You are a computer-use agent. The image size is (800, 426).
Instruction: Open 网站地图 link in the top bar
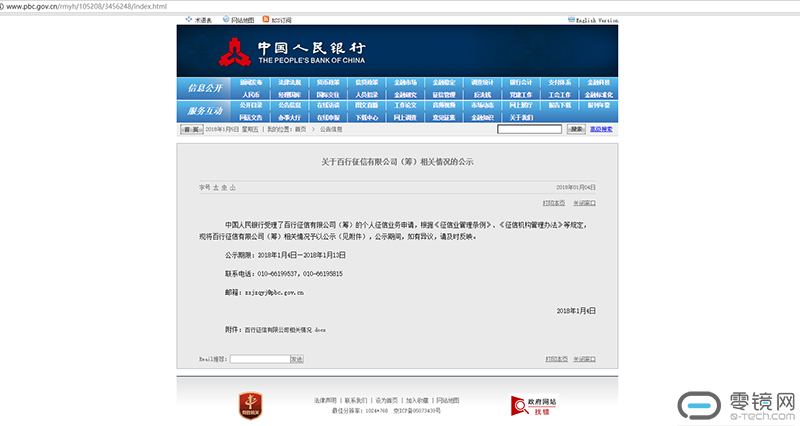click(x=238, y=20)
